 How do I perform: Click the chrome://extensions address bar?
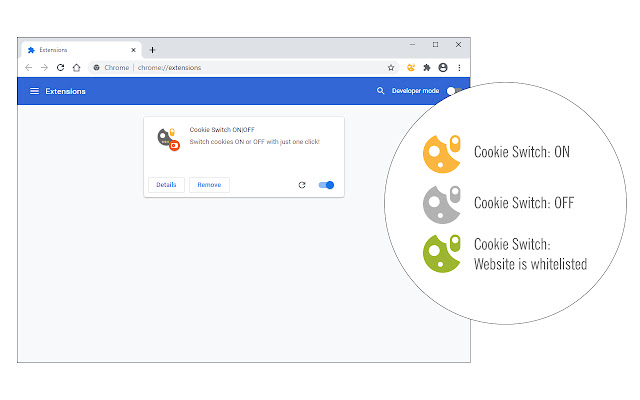pyautogui.click(x=240, y=68)
